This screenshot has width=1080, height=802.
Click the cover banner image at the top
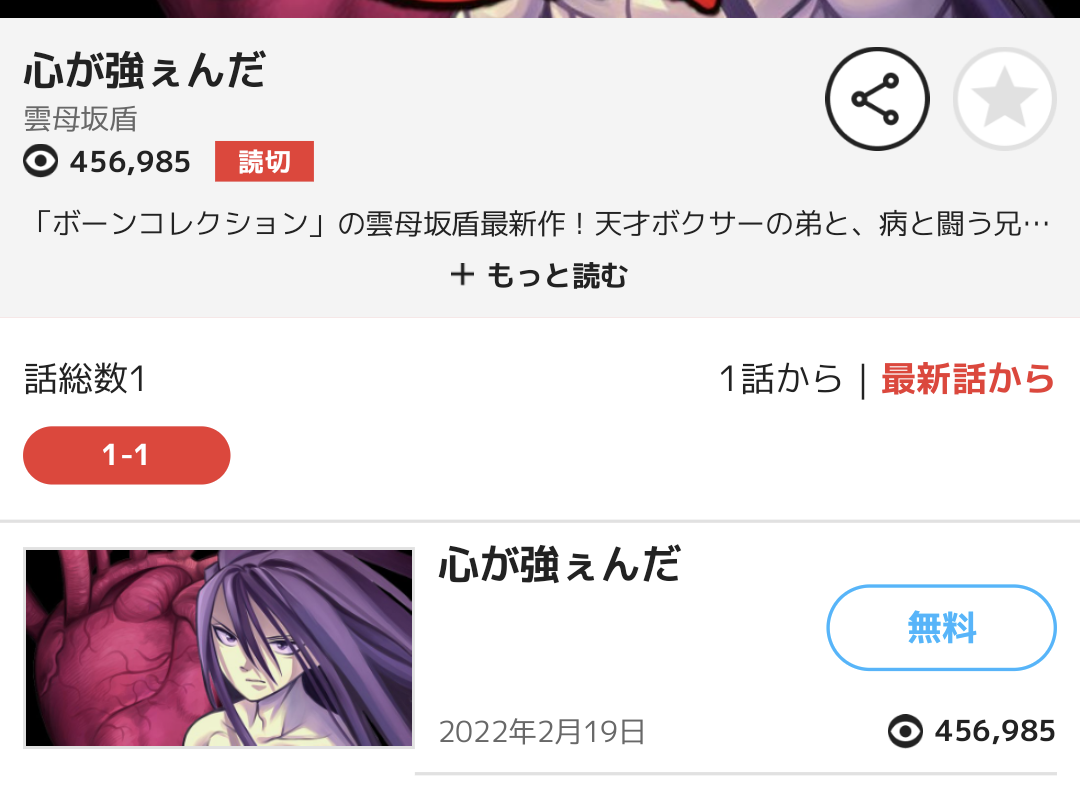click(x=540, y=8)
